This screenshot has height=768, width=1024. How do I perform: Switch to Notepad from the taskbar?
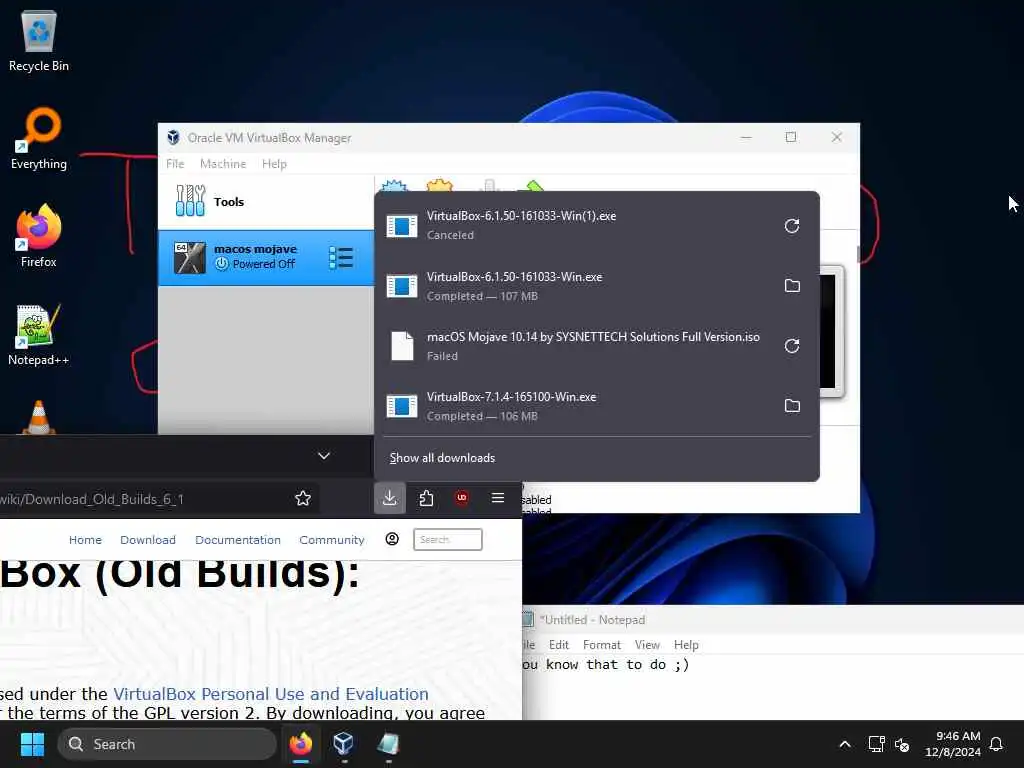tap(388, 744)
